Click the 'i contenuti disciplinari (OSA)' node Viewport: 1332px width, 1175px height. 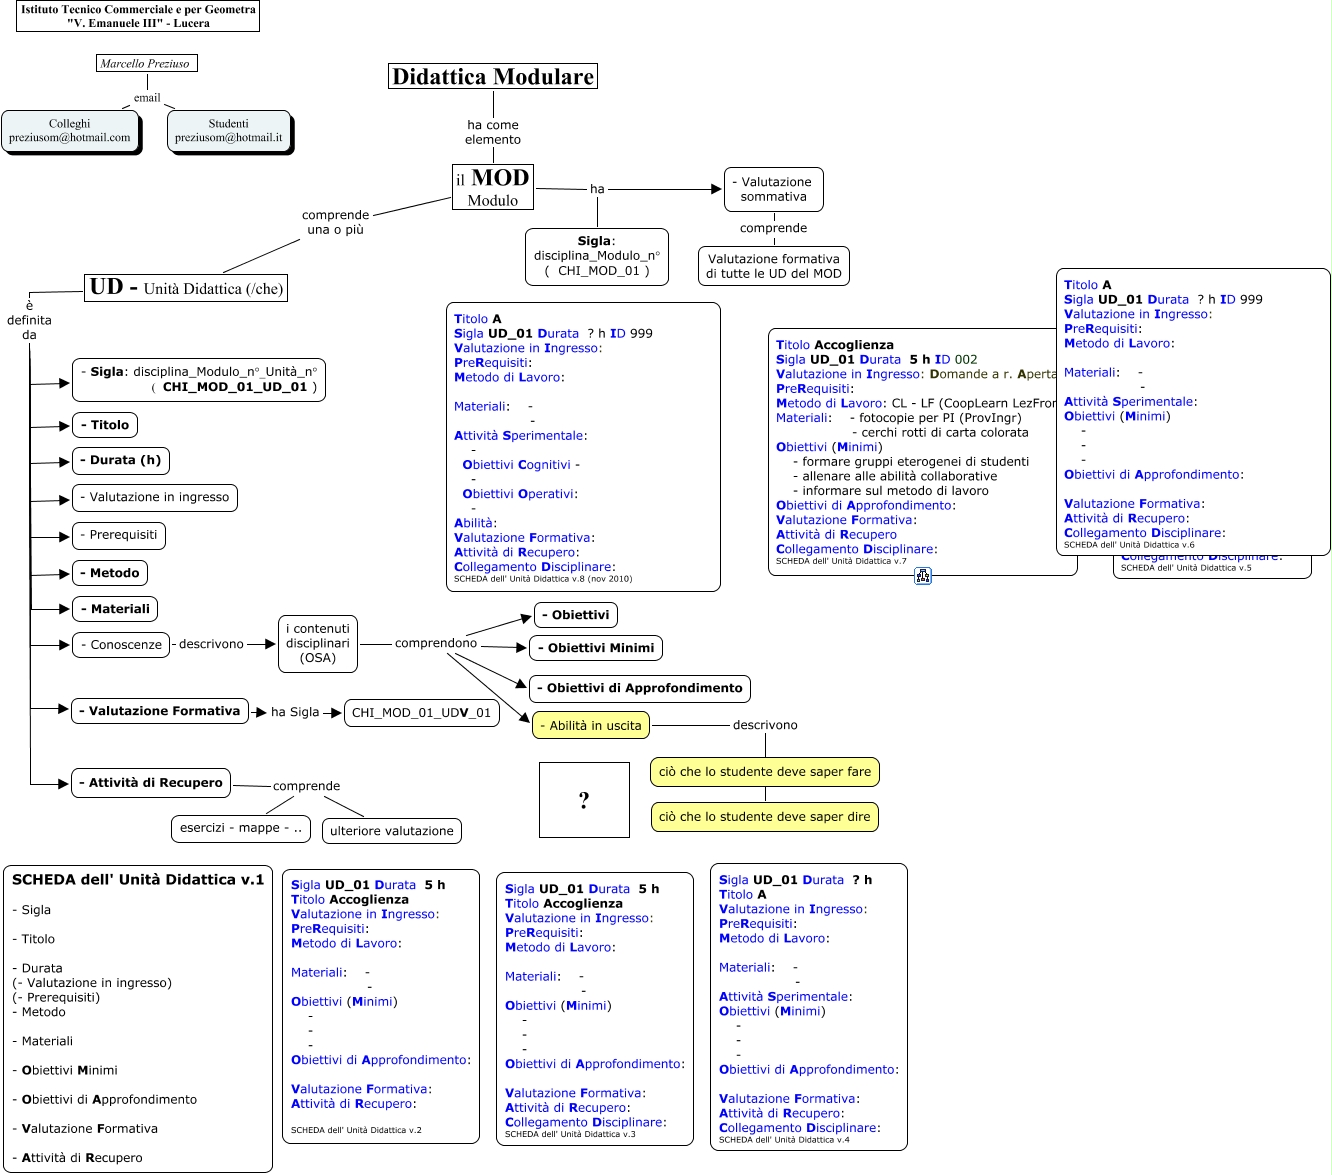[318, 644]
